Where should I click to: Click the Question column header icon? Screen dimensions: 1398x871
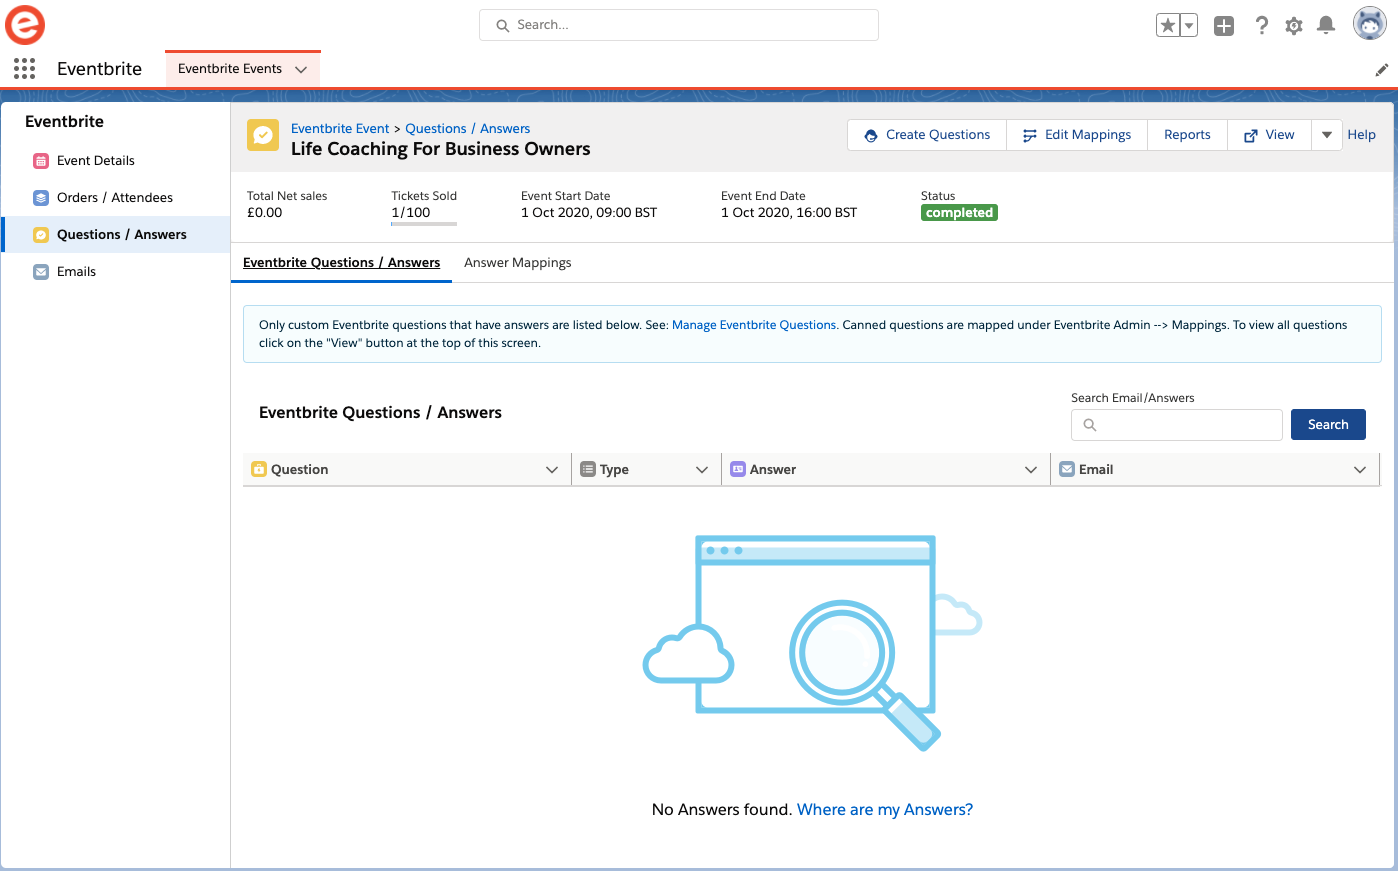coord(259,469)
